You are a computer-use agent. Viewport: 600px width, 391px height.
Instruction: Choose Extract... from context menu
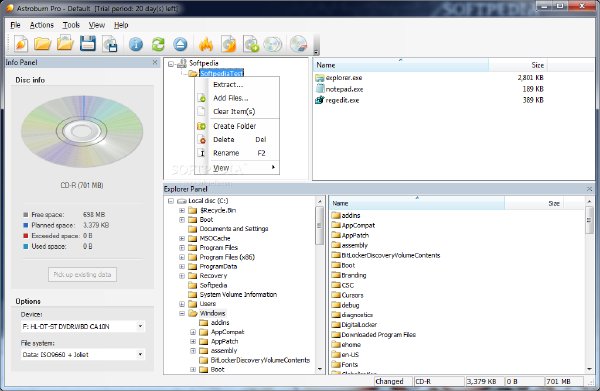237,85
